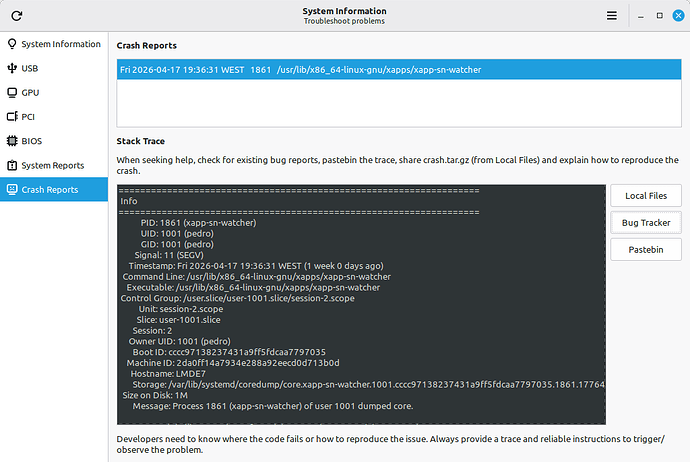
Task: Go to the System Reports page
Action: [x=53, y=165]
